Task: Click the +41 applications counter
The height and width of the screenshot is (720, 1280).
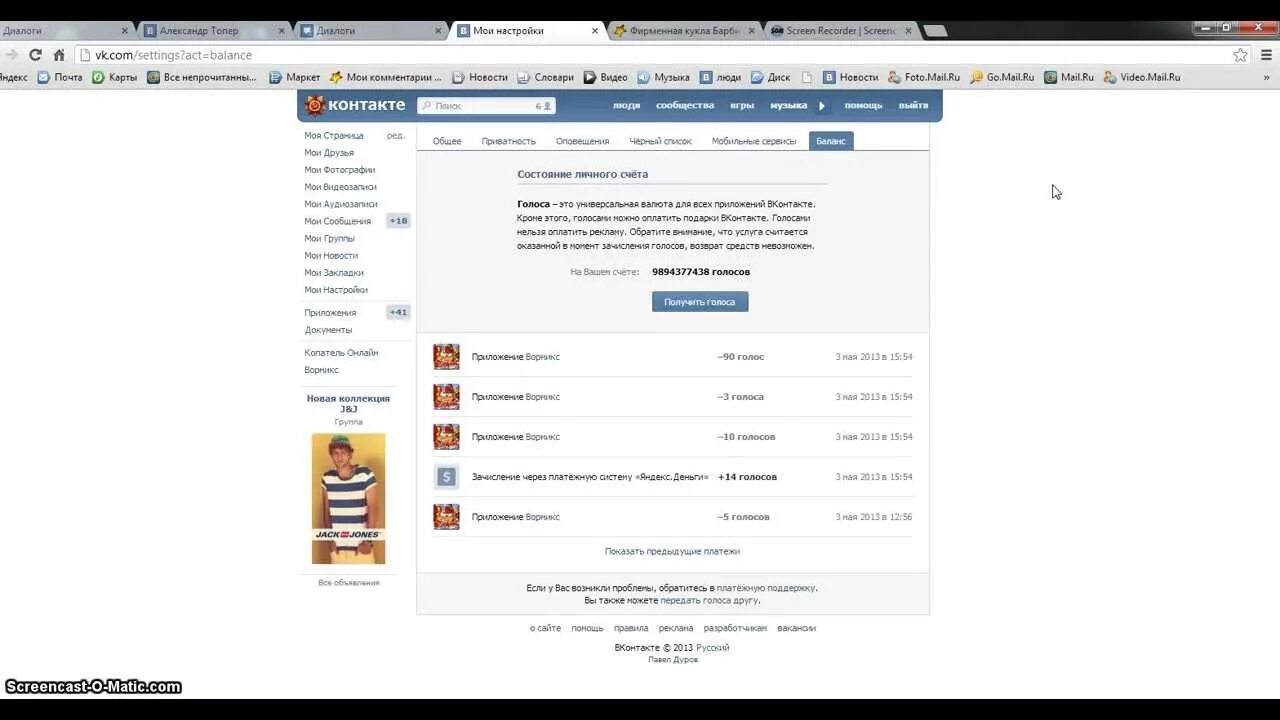Action: point(398,312)
